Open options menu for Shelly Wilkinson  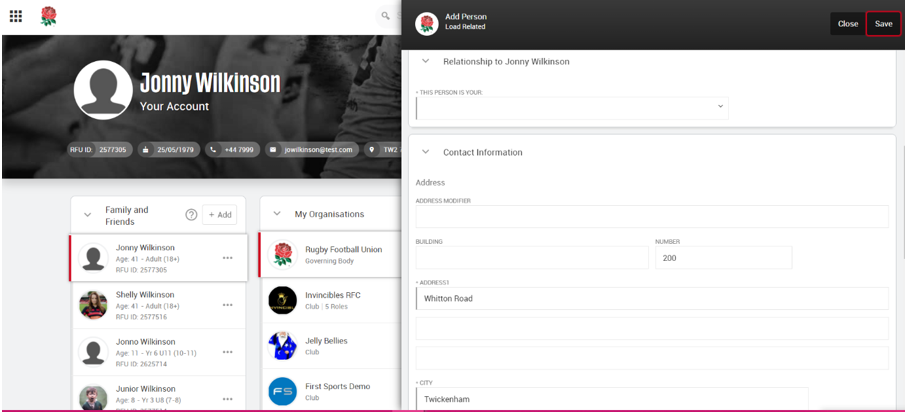(228, 305)
